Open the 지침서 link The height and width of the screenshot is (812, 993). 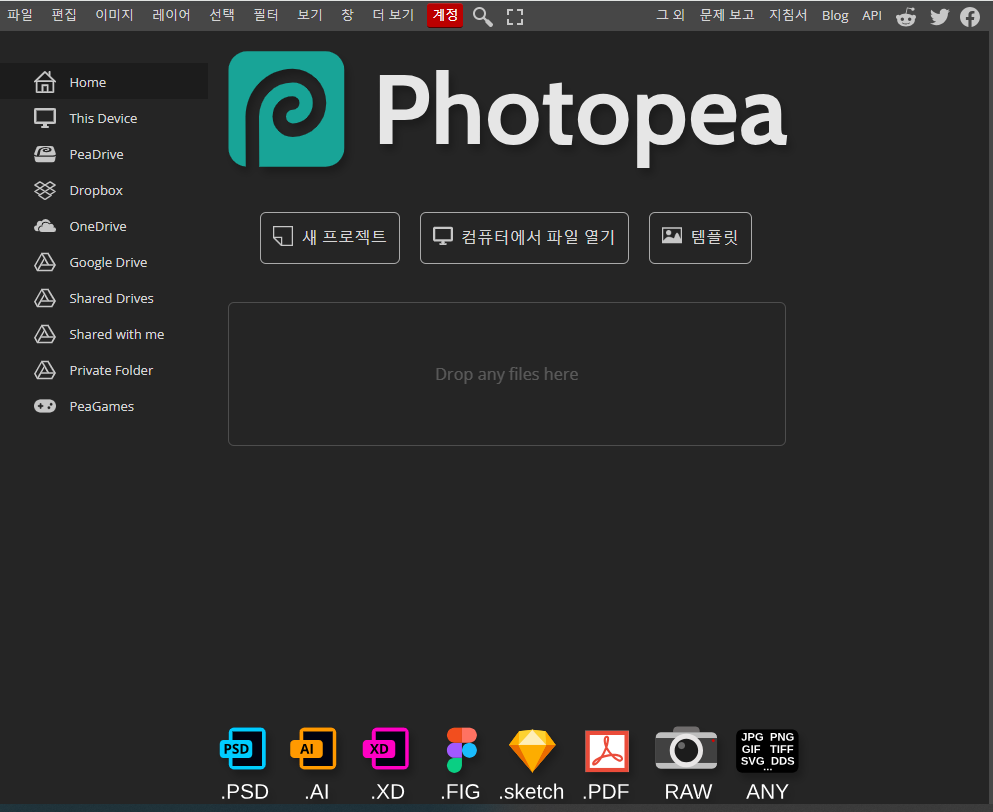click(788, 15)
